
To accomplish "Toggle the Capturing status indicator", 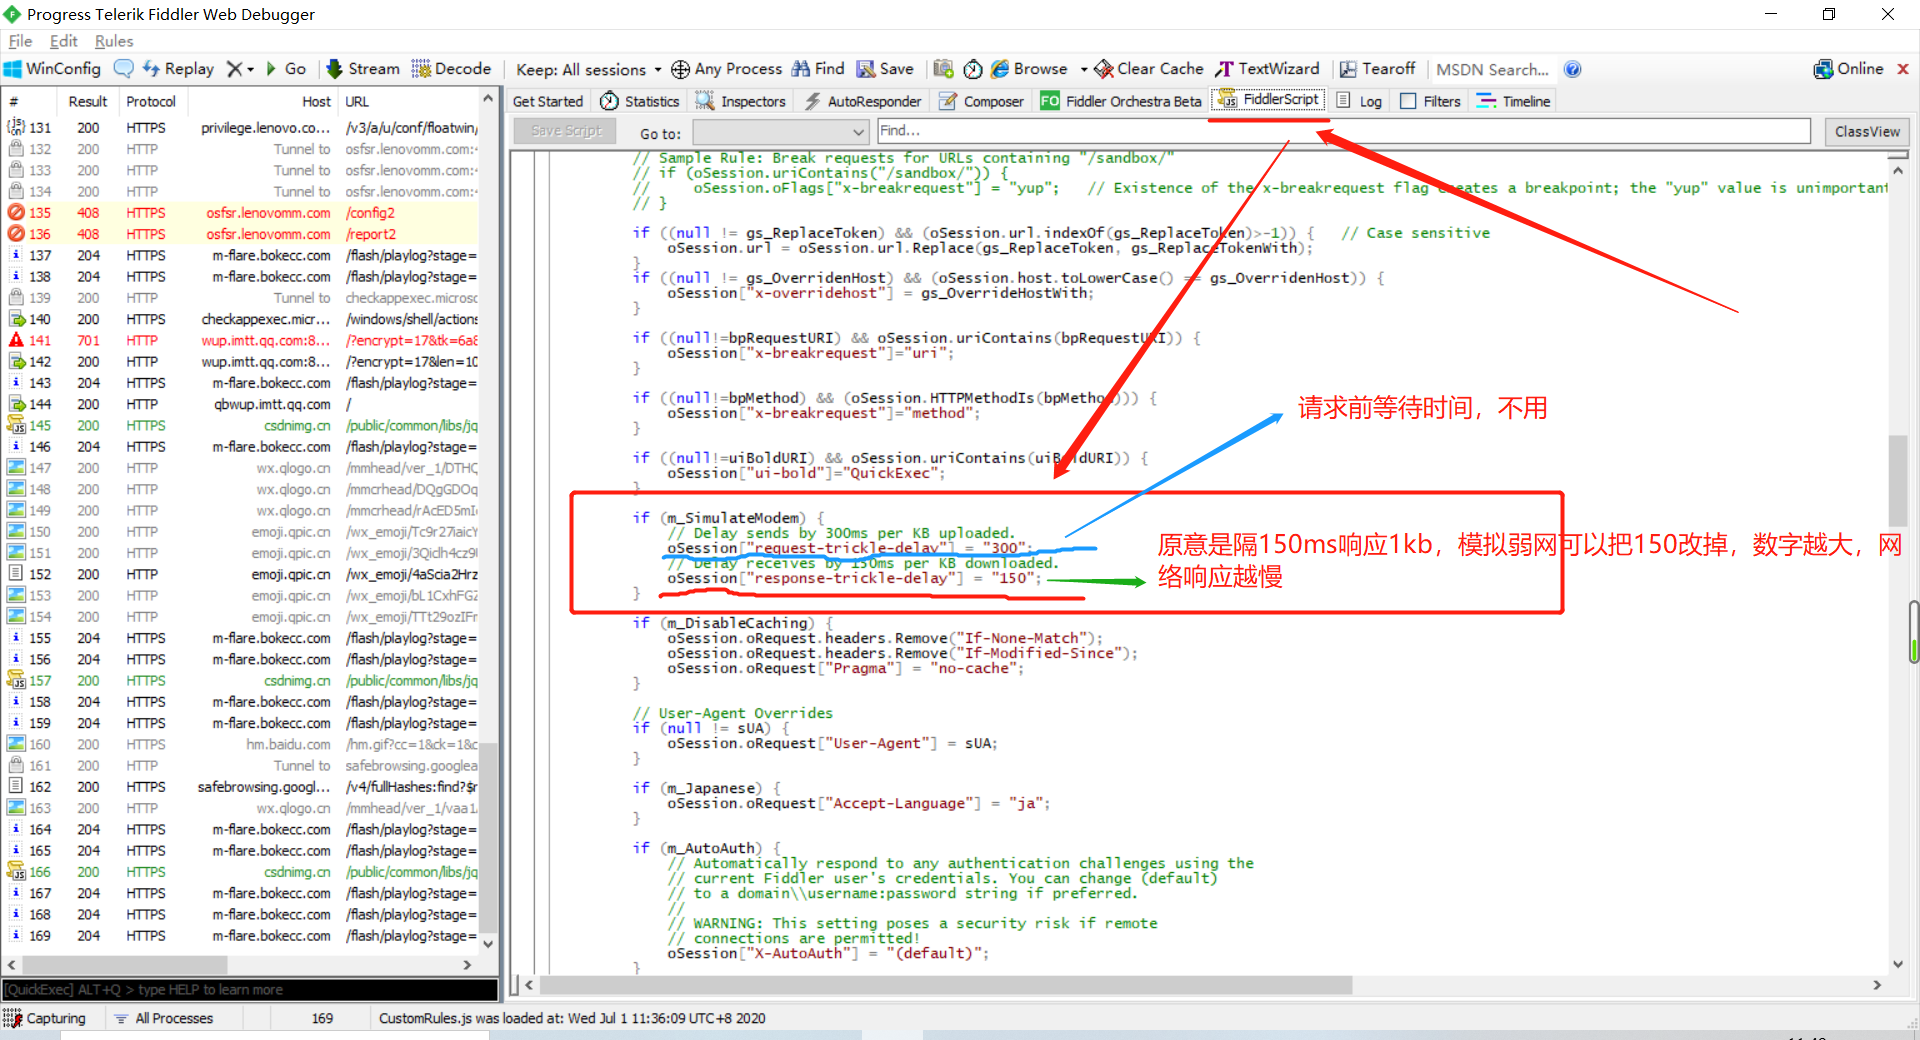I will click(x=46, y=1018).
